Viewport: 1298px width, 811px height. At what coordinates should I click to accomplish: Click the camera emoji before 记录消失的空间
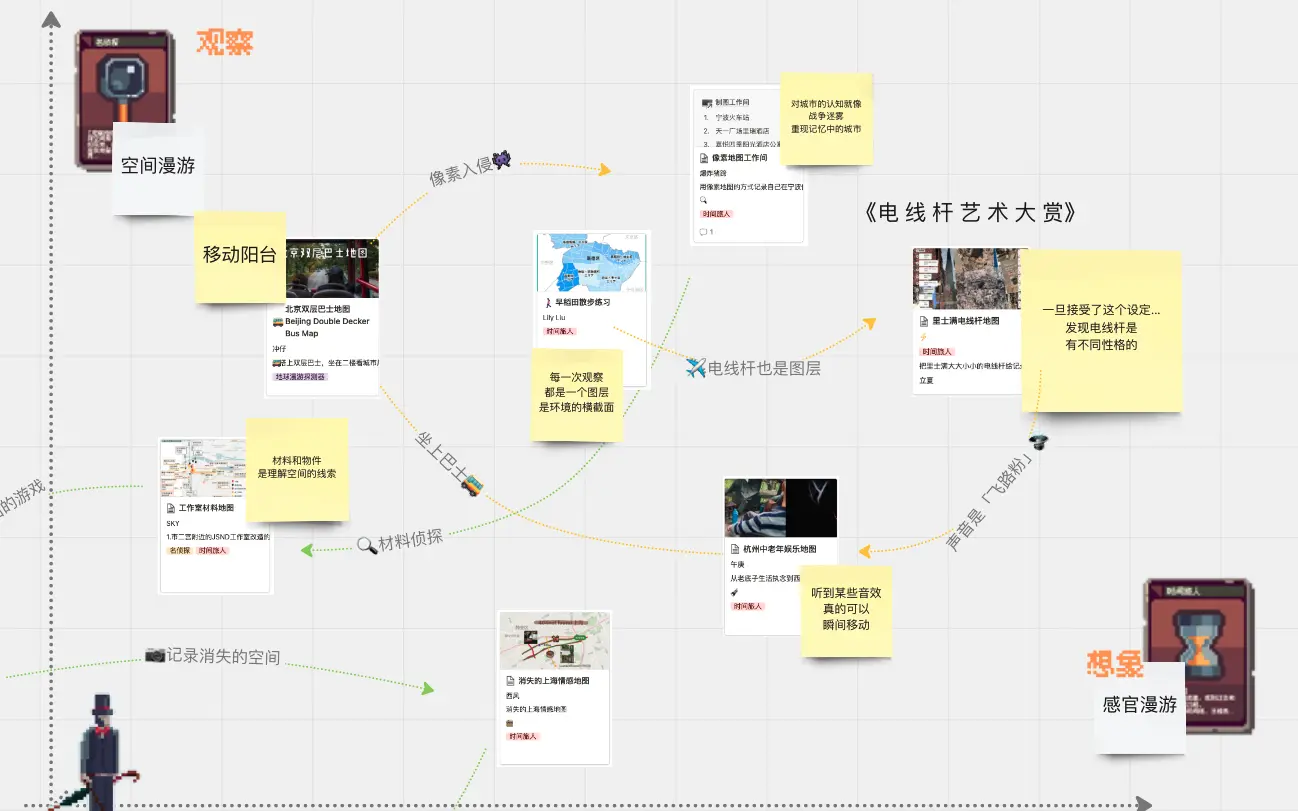pyautogui.click(x=155, y=655)
